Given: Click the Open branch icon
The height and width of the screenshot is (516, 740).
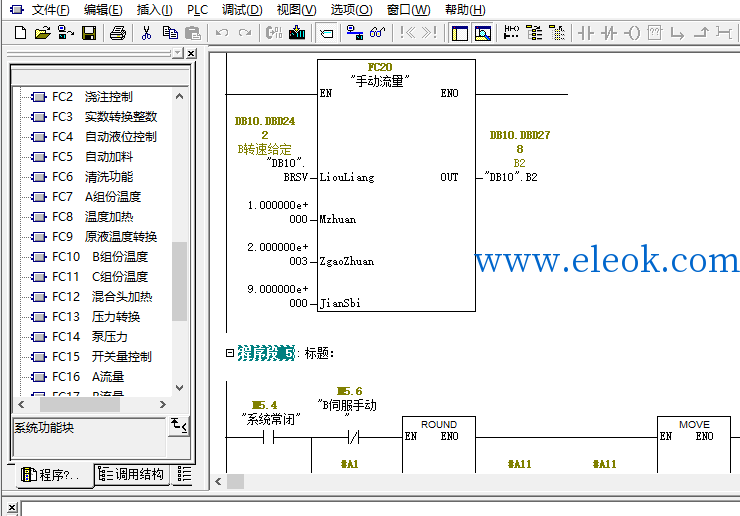Looking at the screenshot, I should tap(678, 33).
